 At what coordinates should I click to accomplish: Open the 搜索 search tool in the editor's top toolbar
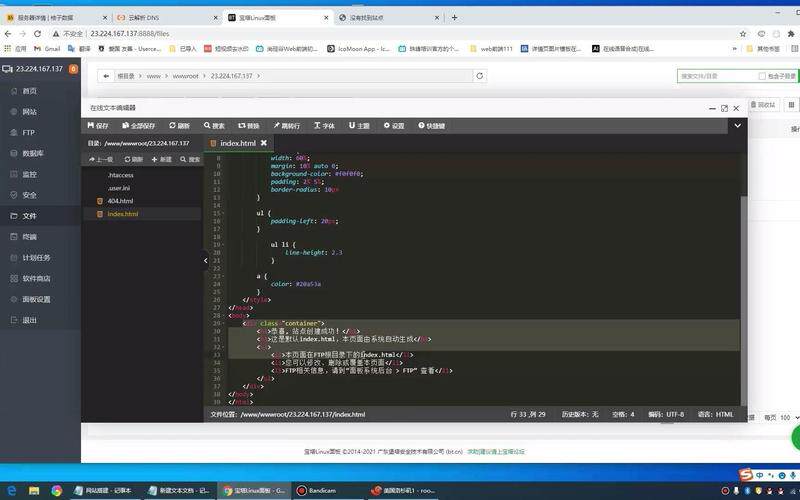pyautogui.click(x=214, y=126)
